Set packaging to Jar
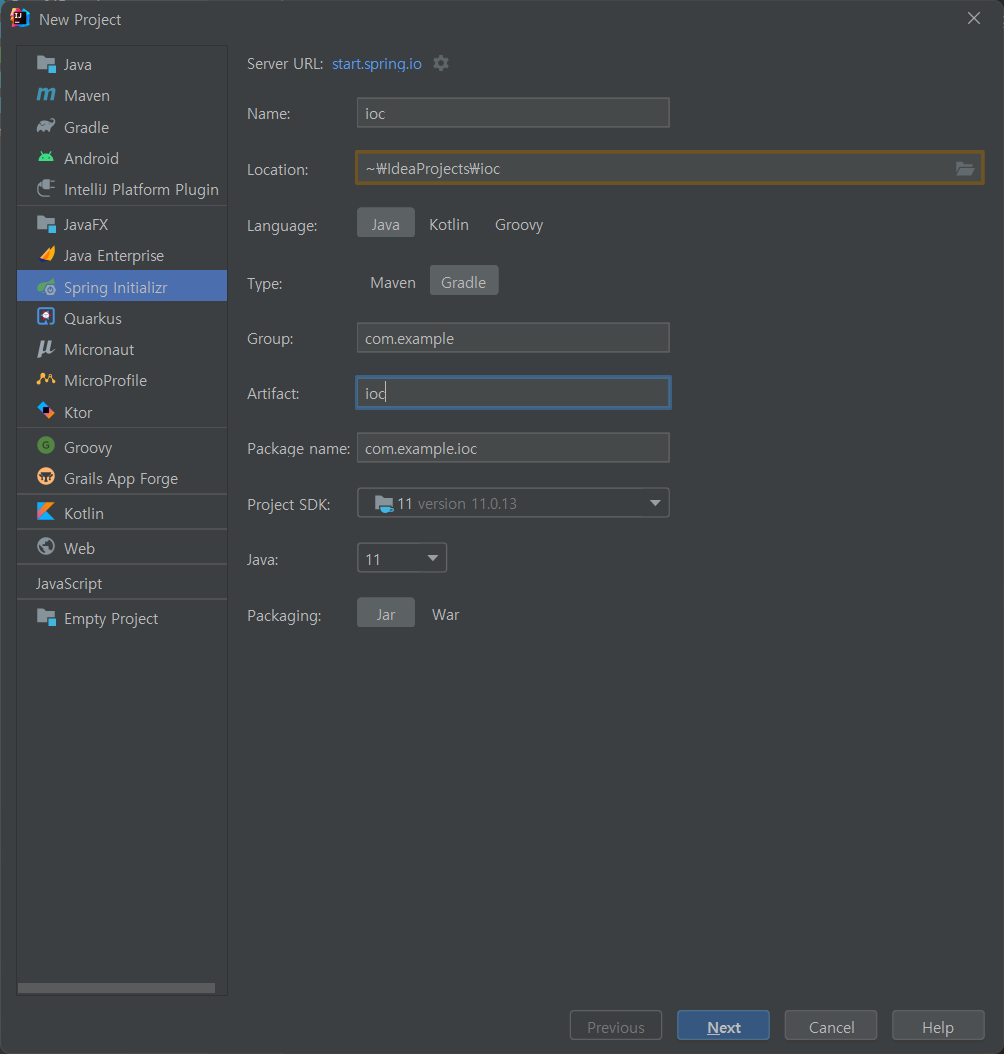Screen dimensions: 1004x1054 point(386,614)
